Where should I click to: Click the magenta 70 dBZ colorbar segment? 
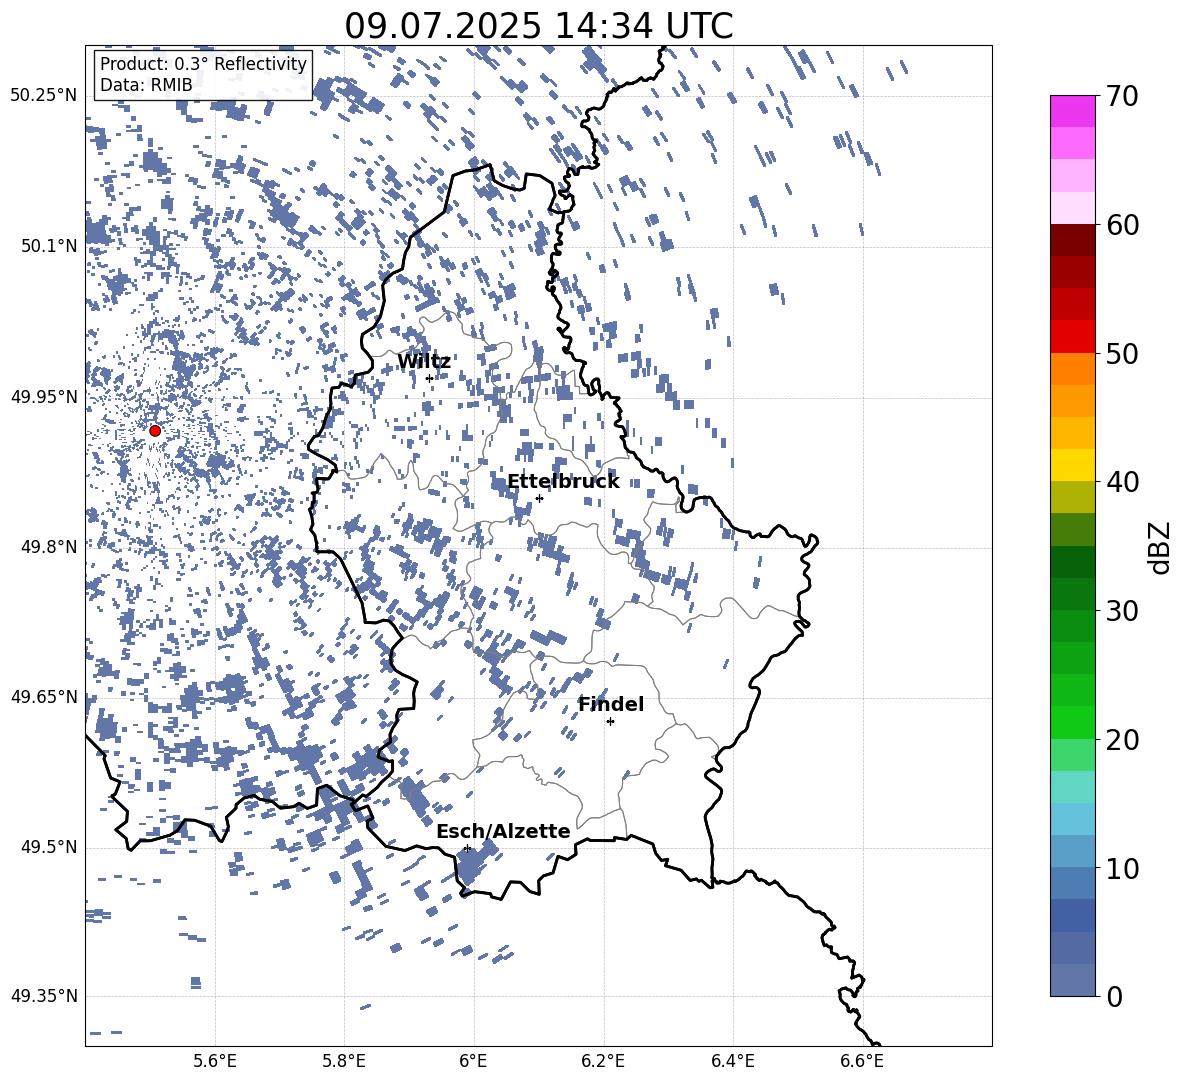1072,111
